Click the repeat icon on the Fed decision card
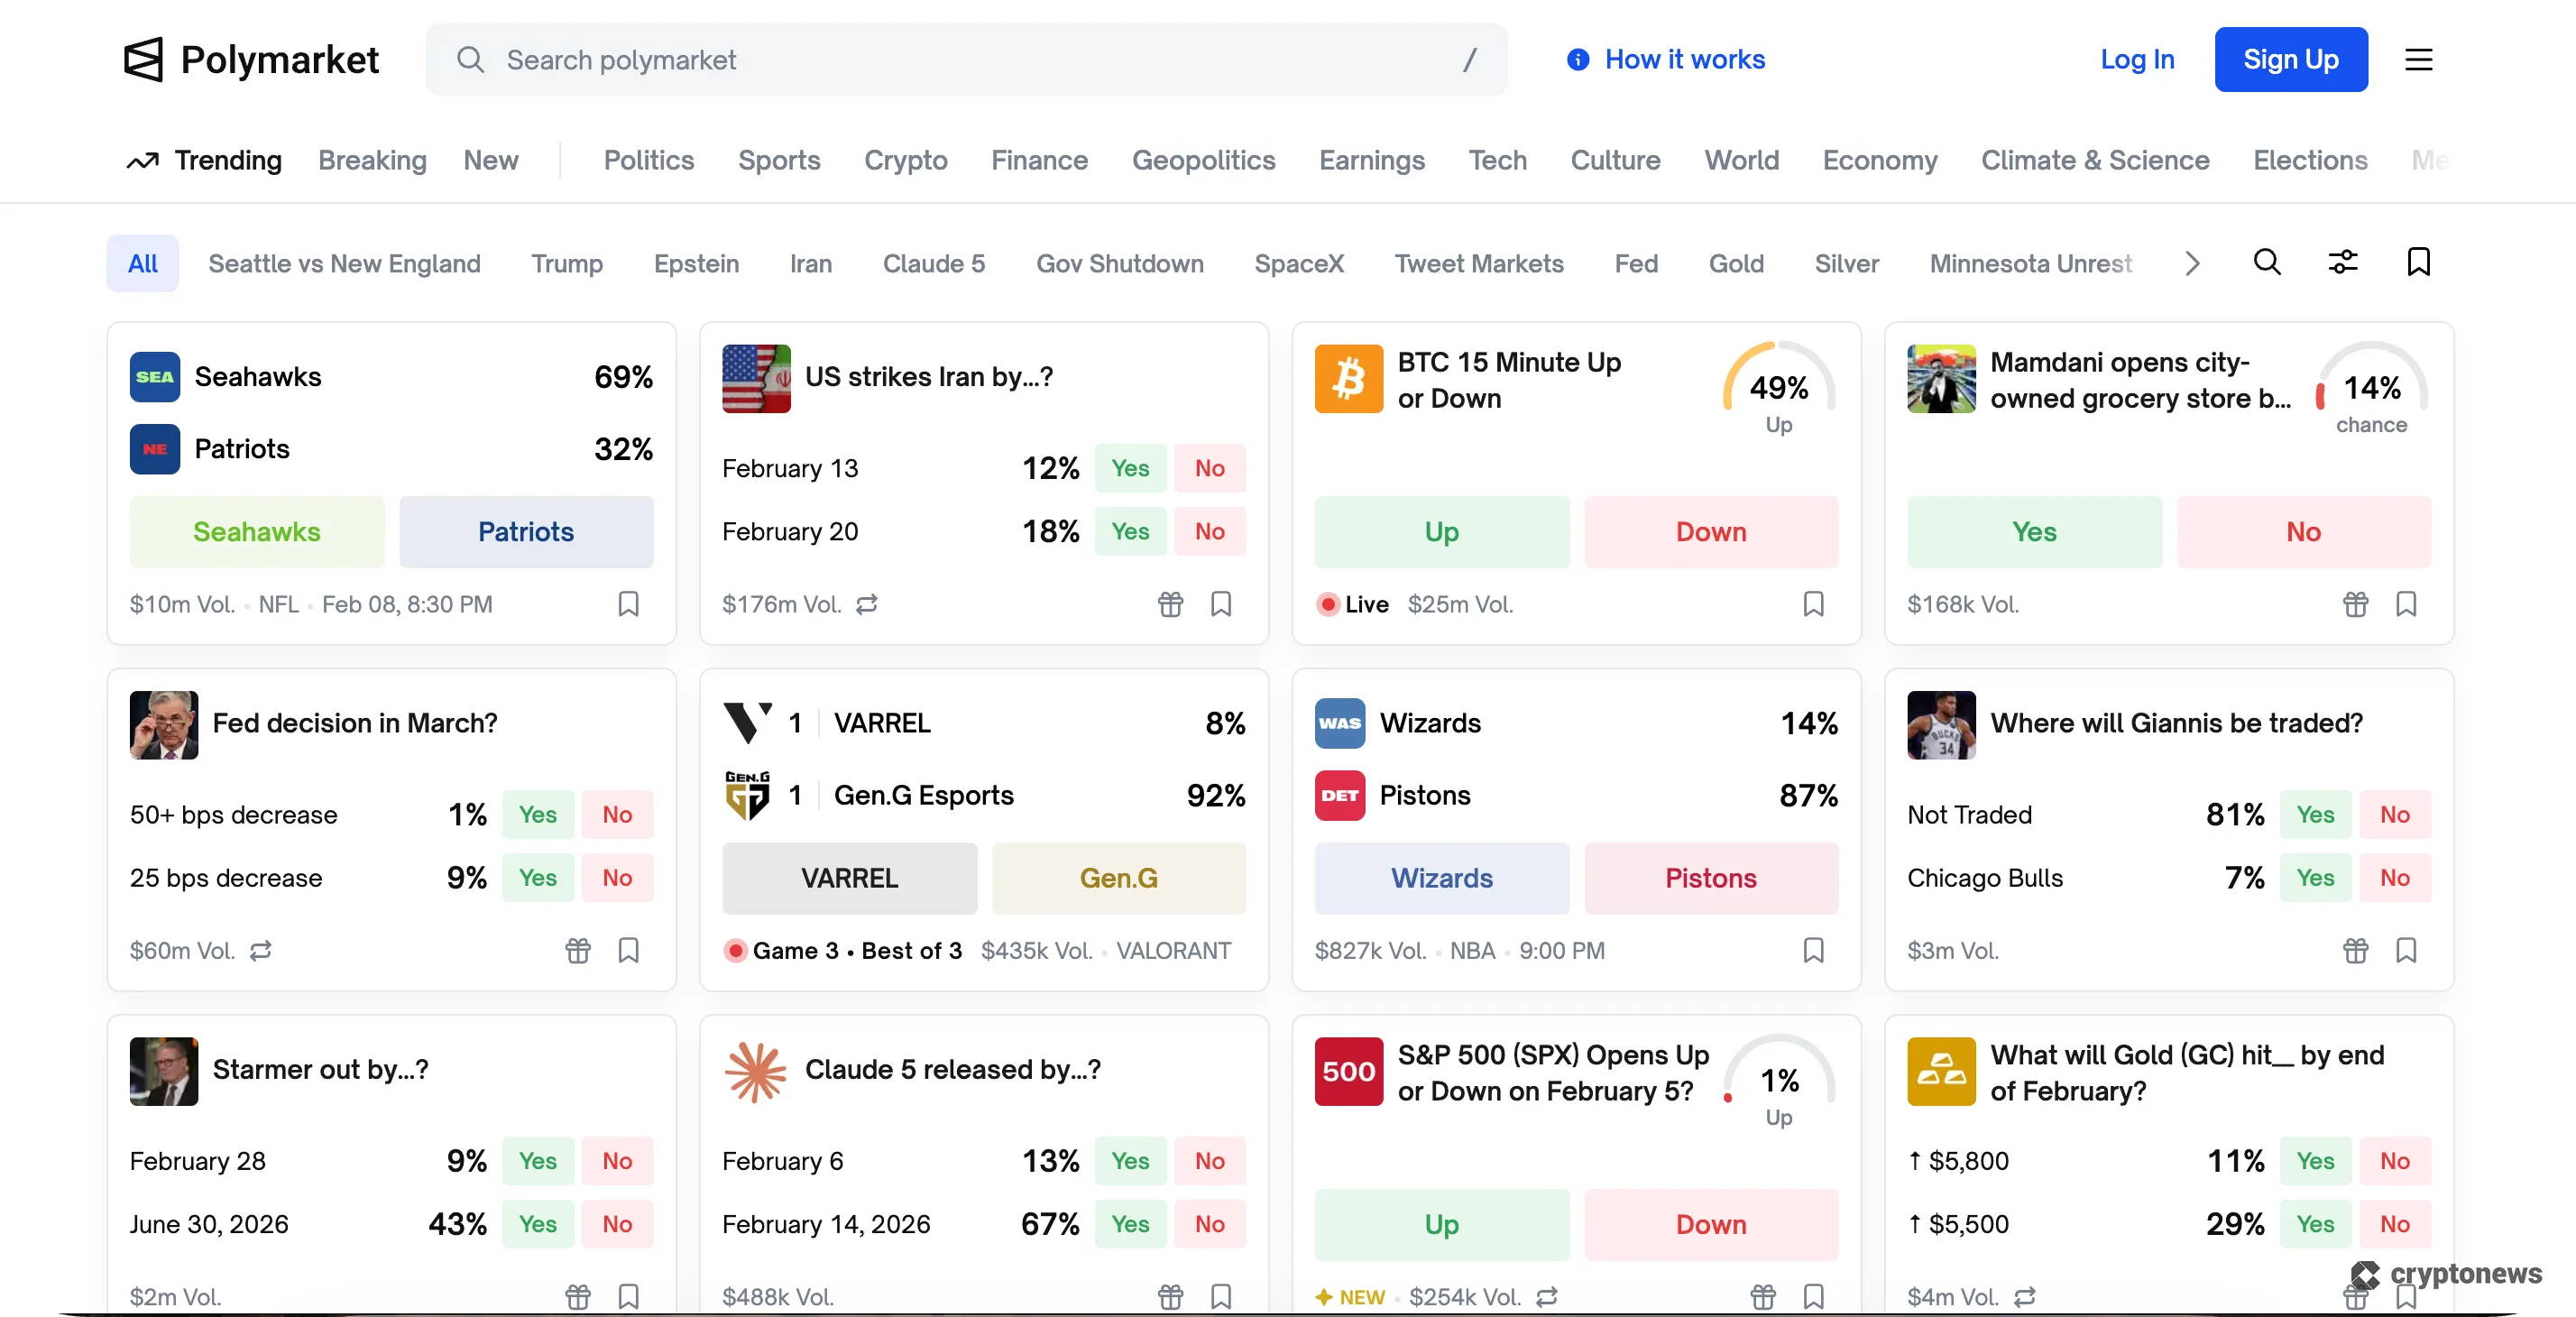2576x1317 pixels. click(x=261, y=951)
